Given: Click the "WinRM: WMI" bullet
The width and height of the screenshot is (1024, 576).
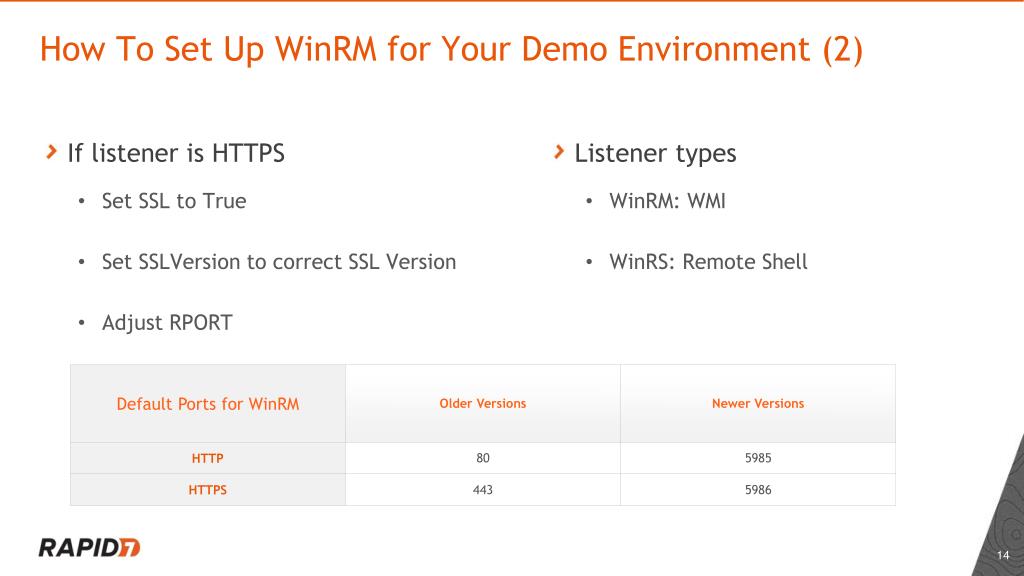Looking at the screenshot, I should point(667,201).
